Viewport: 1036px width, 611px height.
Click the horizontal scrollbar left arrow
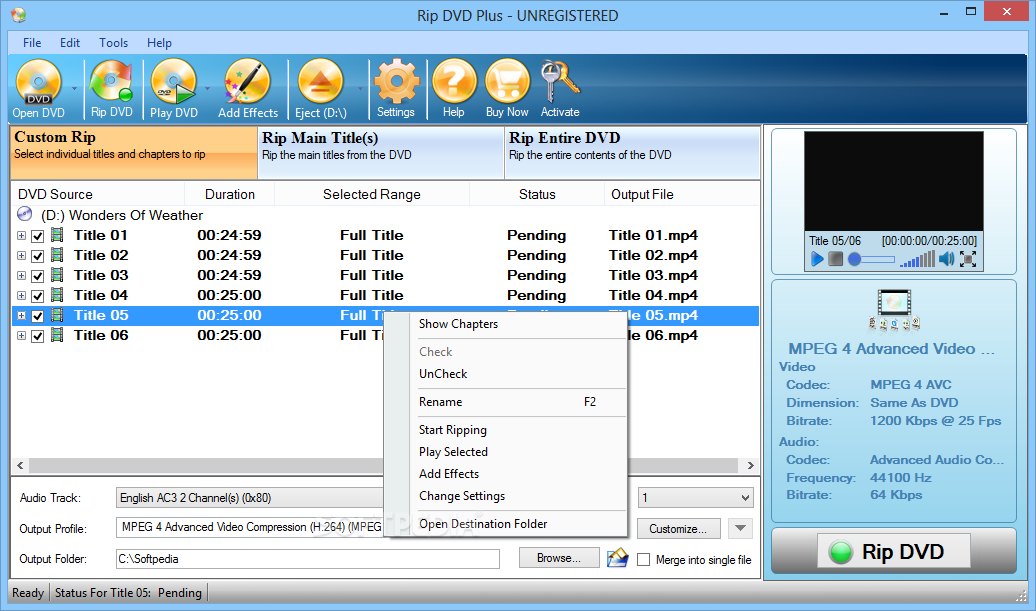click(x=20, y=465)
